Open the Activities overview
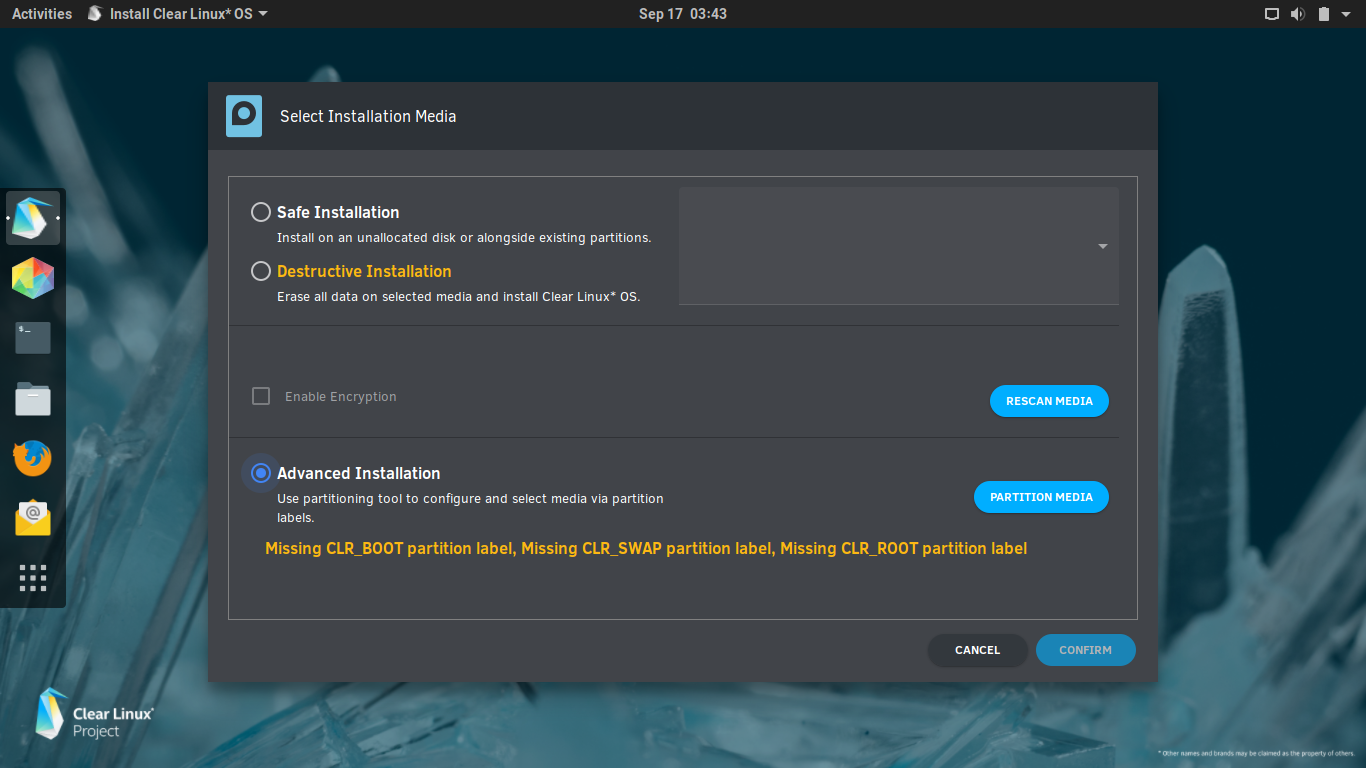 pyautogui.click(x=41, y=13)
